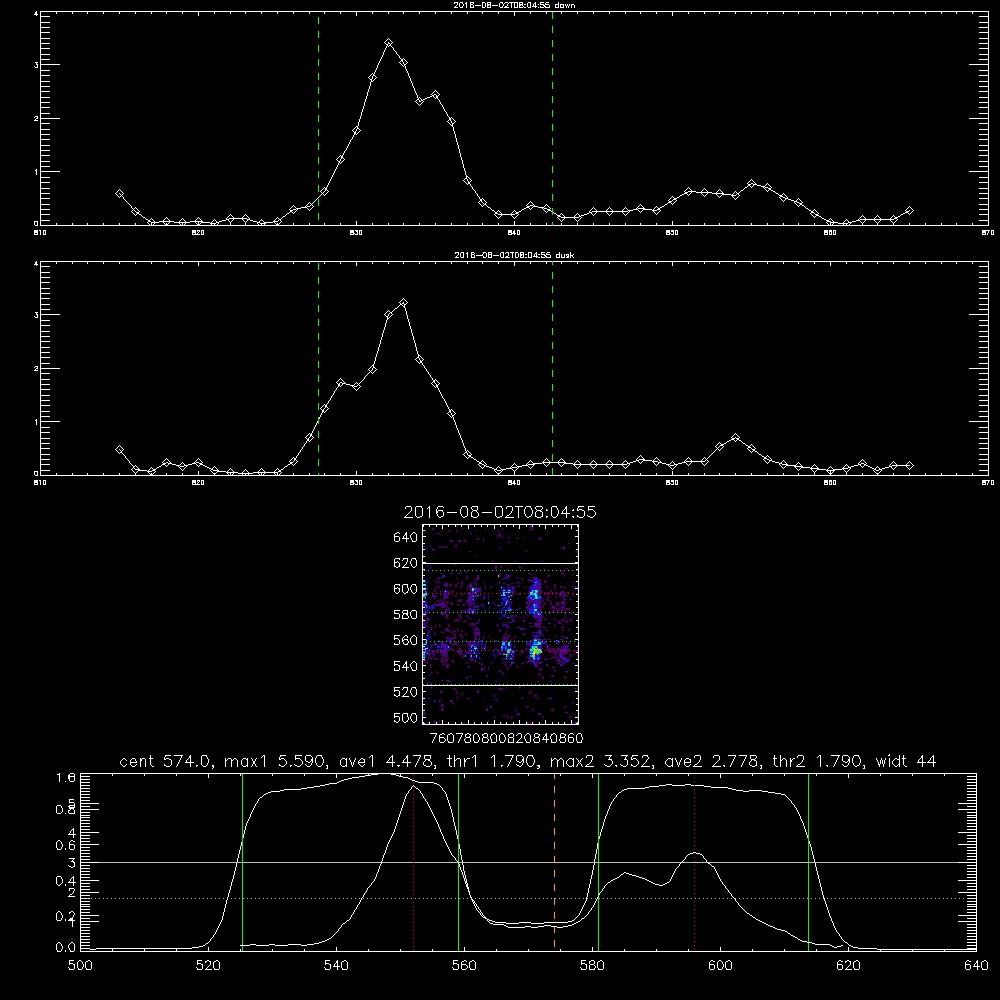This screenshot has height=1000, width=1000.
Task: Click the 640 label on bottom plot x-axis
Action: tap(976, 966)
